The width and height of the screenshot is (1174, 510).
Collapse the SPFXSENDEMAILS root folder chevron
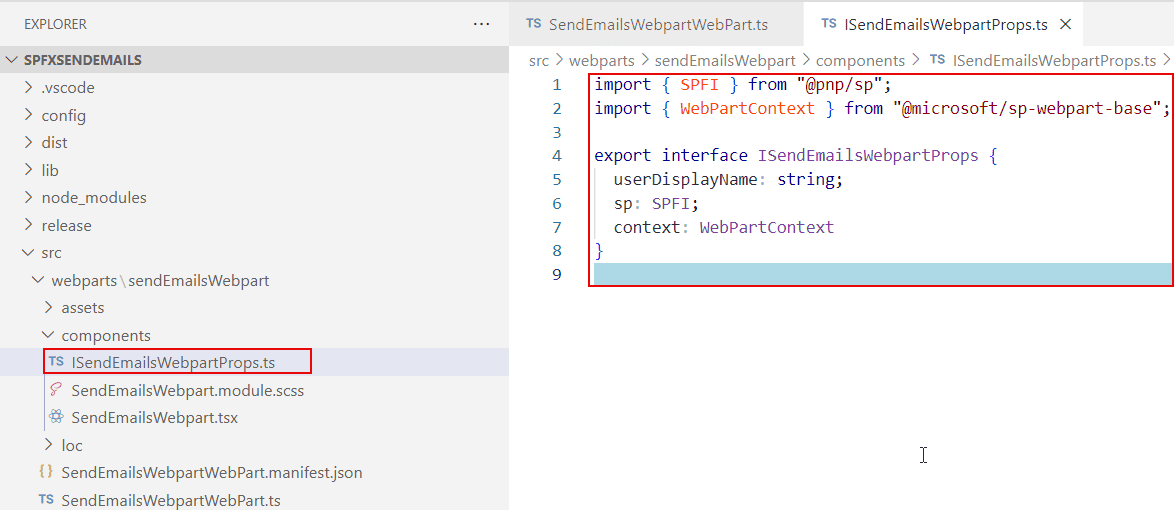[13, 60]
